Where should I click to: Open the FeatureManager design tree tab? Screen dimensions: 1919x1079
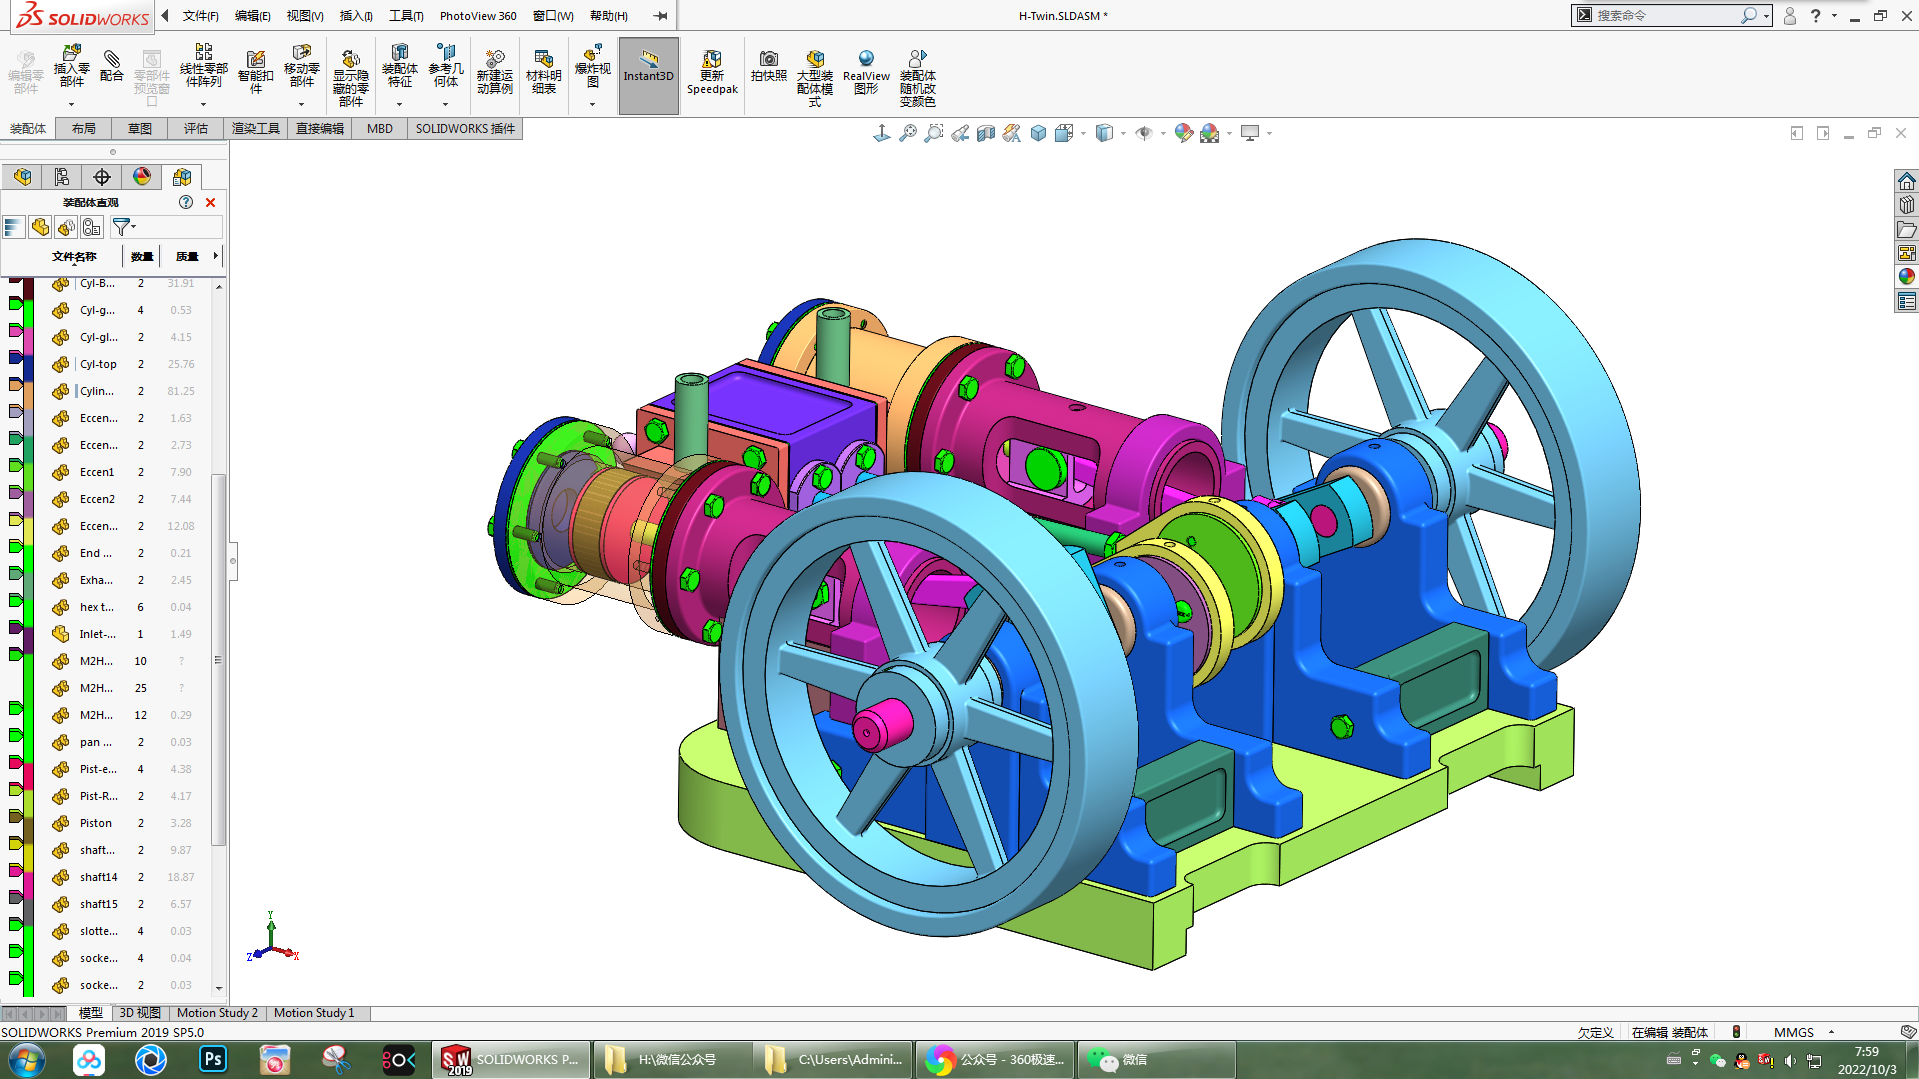tap(22, 177)
